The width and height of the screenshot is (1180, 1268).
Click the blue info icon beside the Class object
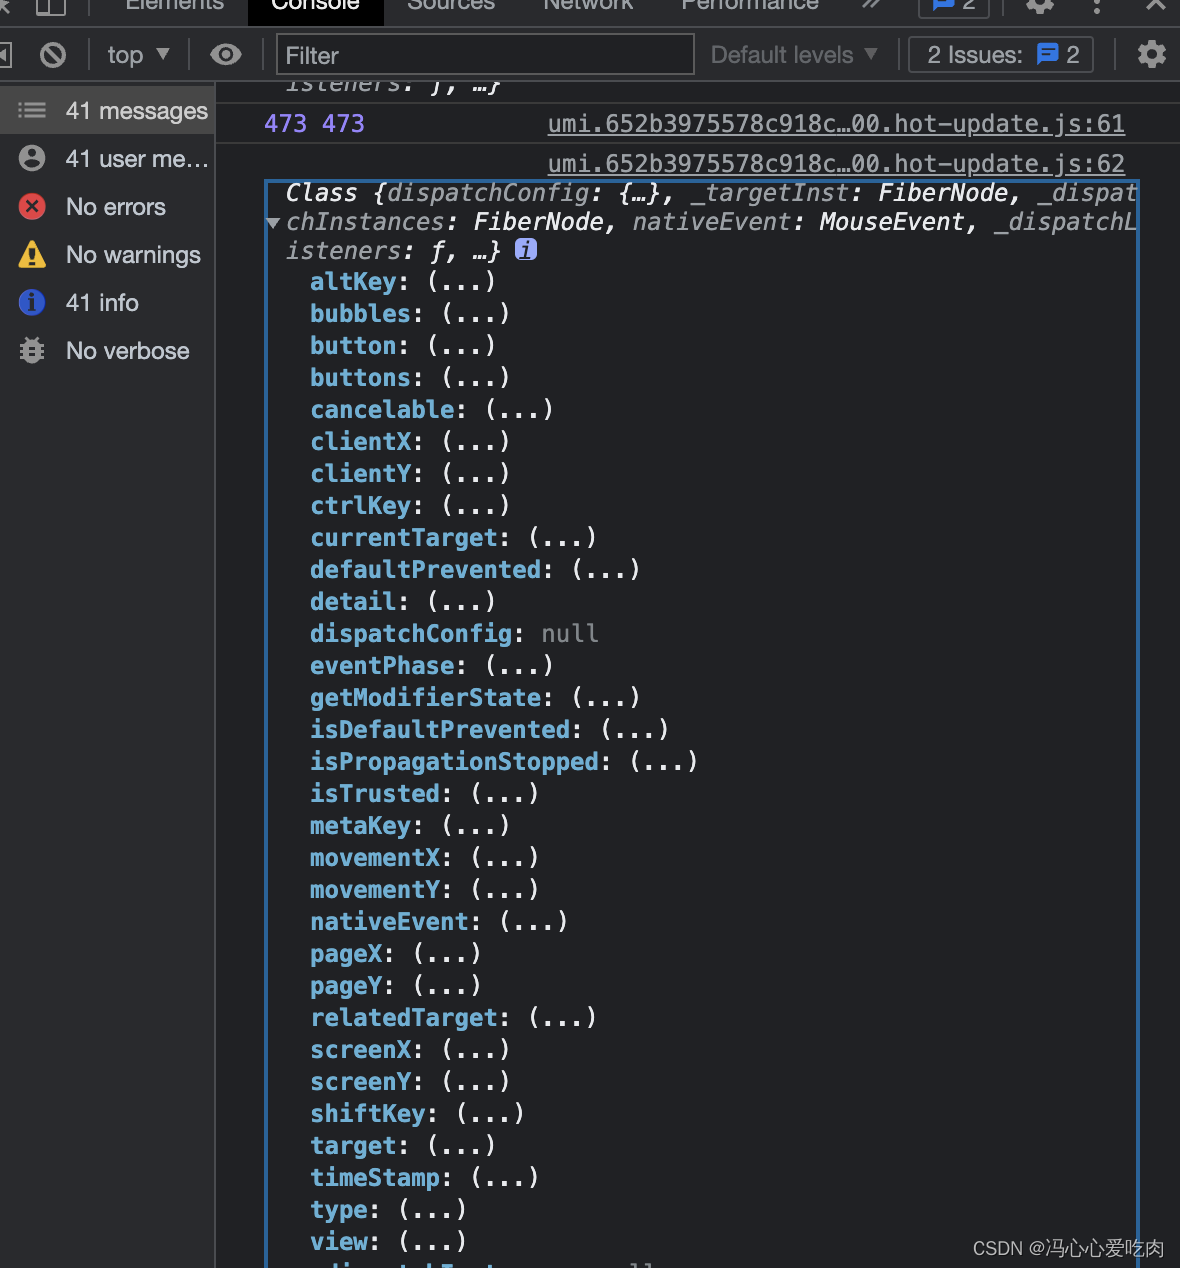(526, 250)
